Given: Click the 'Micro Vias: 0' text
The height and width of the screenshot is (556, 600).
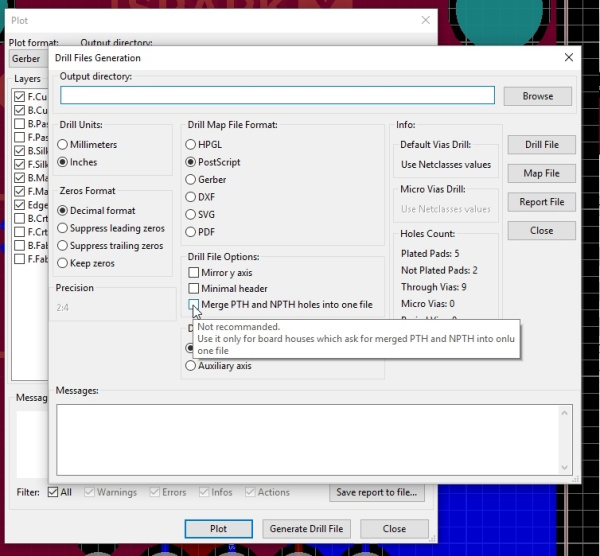Looking at the screenshot, I should [x=428, y=304].
